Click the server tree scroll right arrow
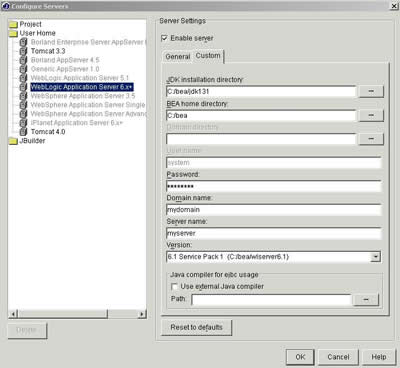Viewport: 400px width, 368px height. click(142, 314)
